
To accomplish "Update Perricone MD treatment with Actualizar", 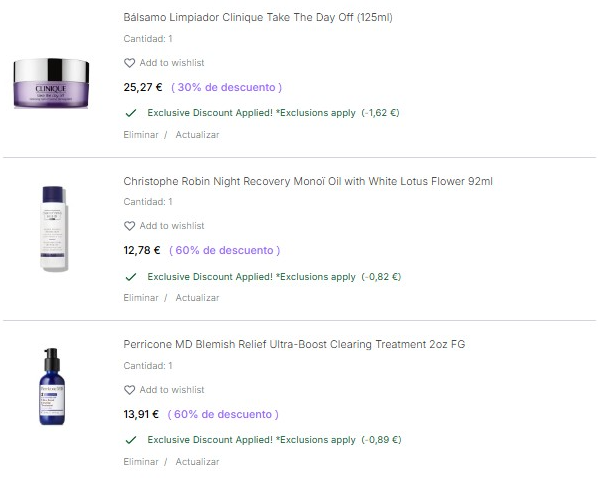I will click(x=197, y=462).
